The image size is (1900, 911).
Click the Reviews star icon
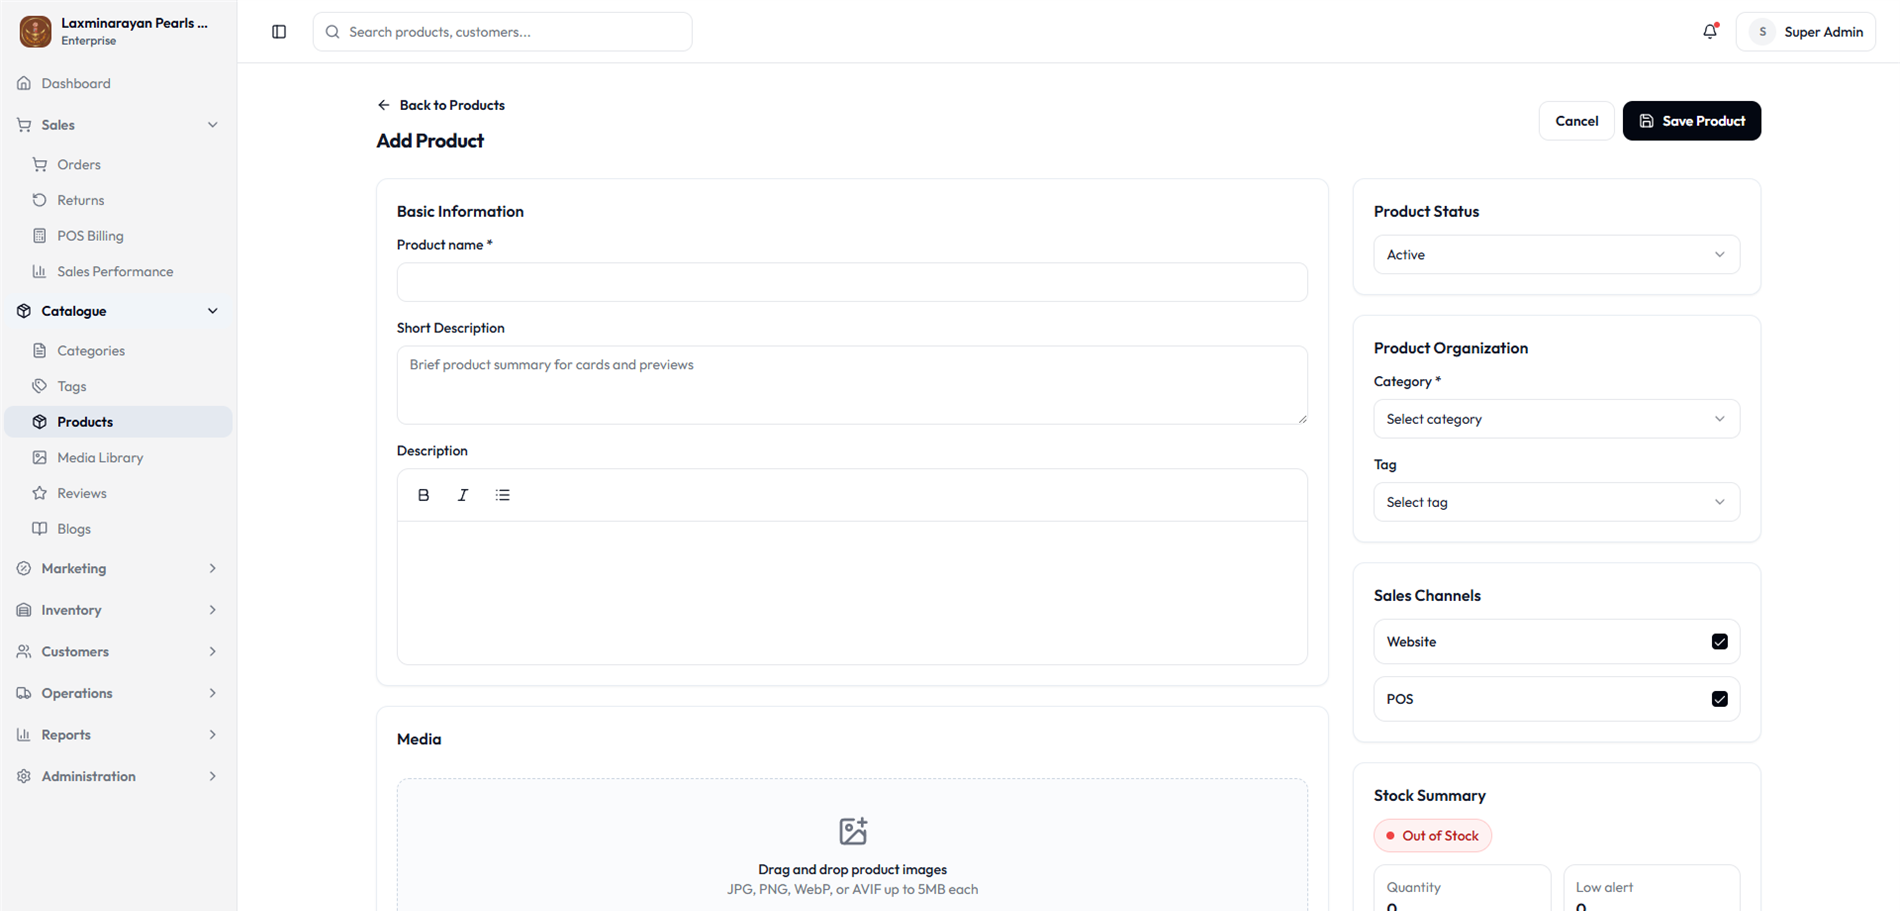click(40, 493)
